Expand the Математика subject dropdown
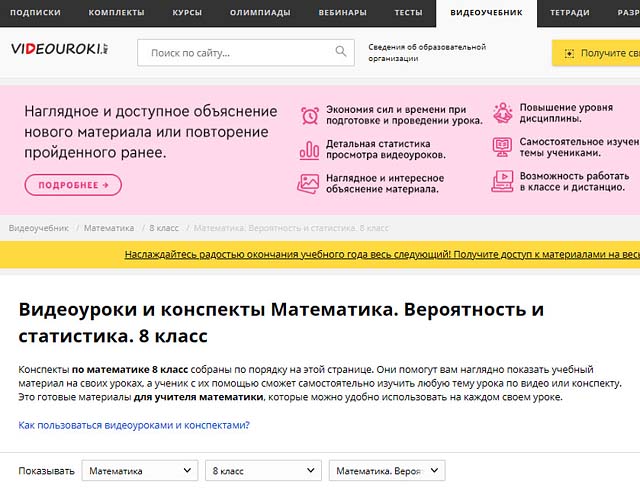 click(x=140, y=470)
